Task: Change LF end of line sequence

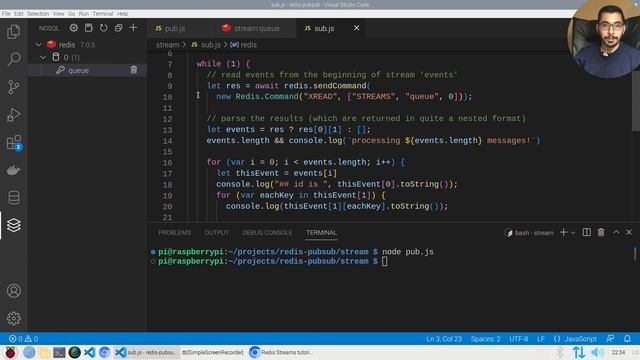Action: pos(541,339)
